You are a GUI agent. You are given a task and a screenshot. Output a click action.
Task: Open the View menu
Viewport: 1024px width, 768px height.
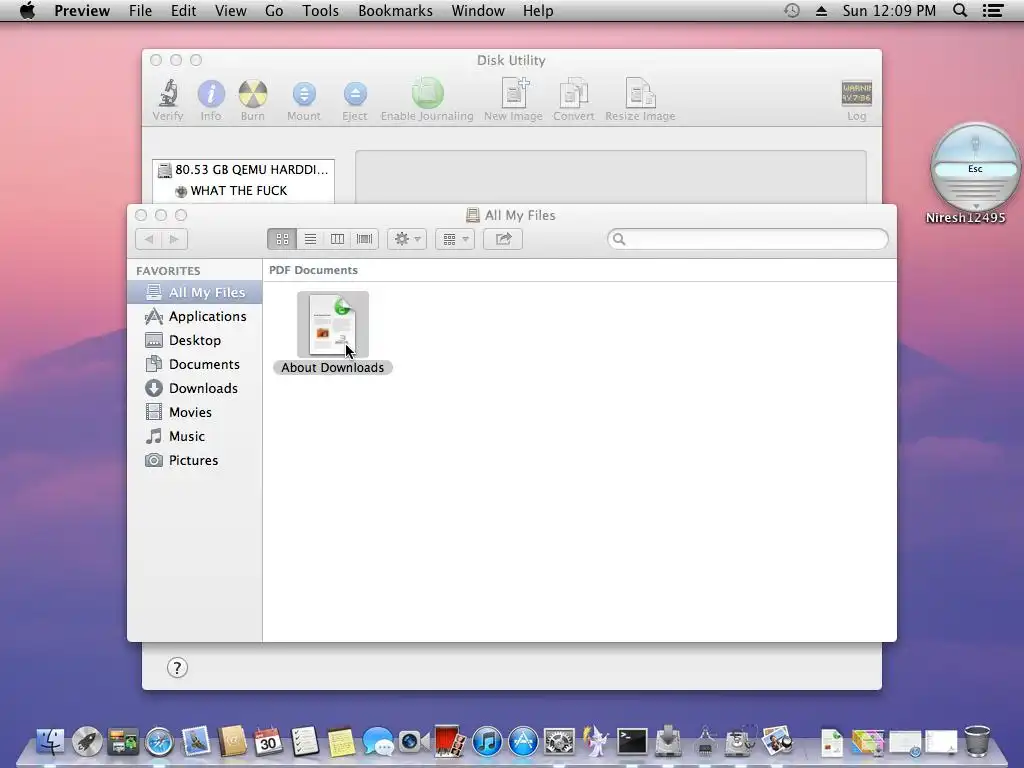click(231, 11)
